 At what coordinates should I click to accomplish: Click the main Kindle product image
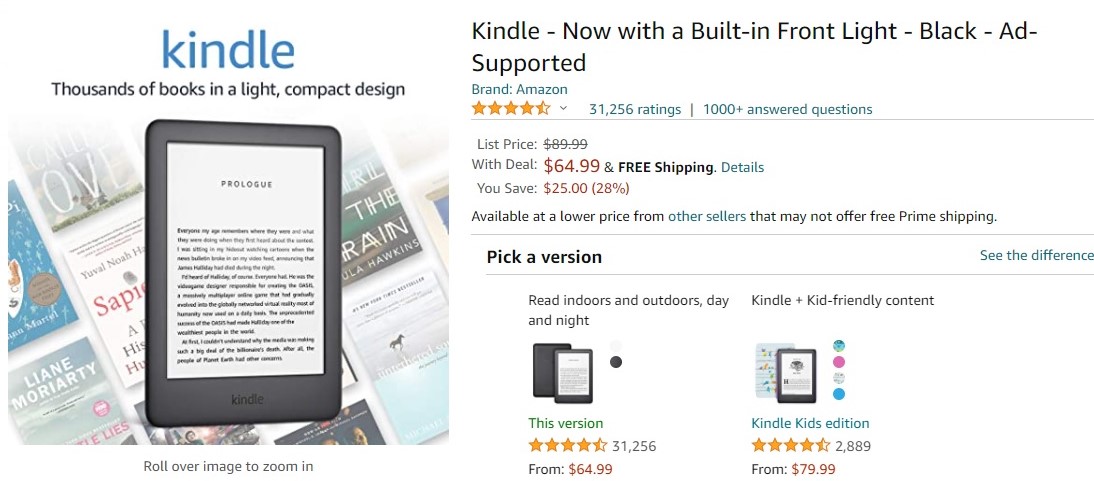(230, 270)
